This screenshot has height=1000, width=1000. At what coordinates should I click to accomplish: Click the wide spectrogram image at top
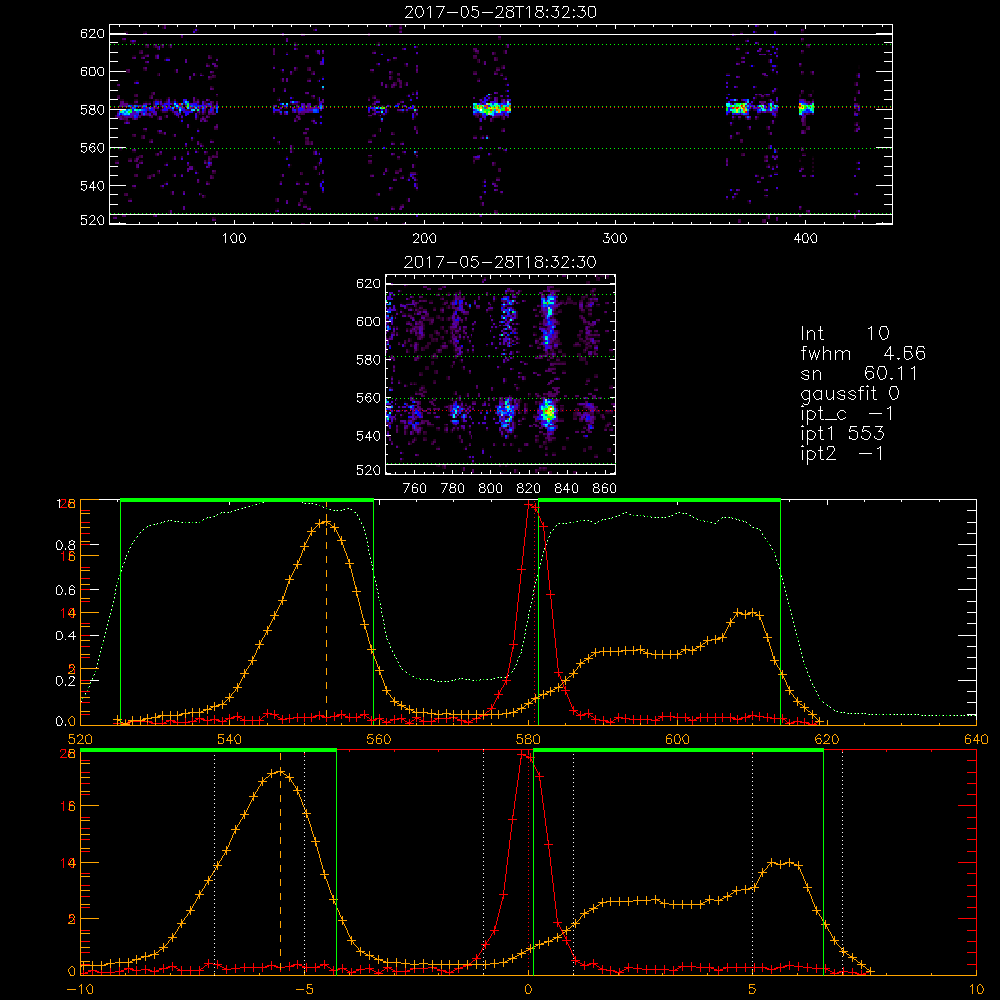click(x=501, y=124)
